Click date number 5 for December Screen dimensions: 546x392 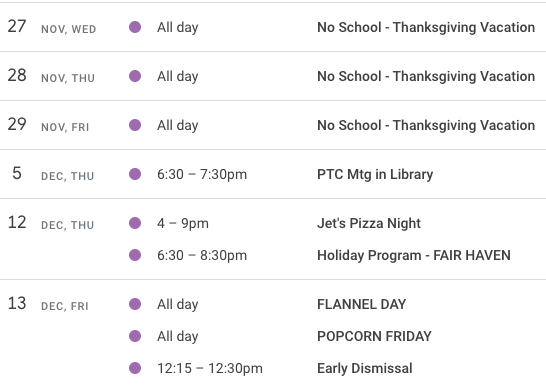point(17,173)
